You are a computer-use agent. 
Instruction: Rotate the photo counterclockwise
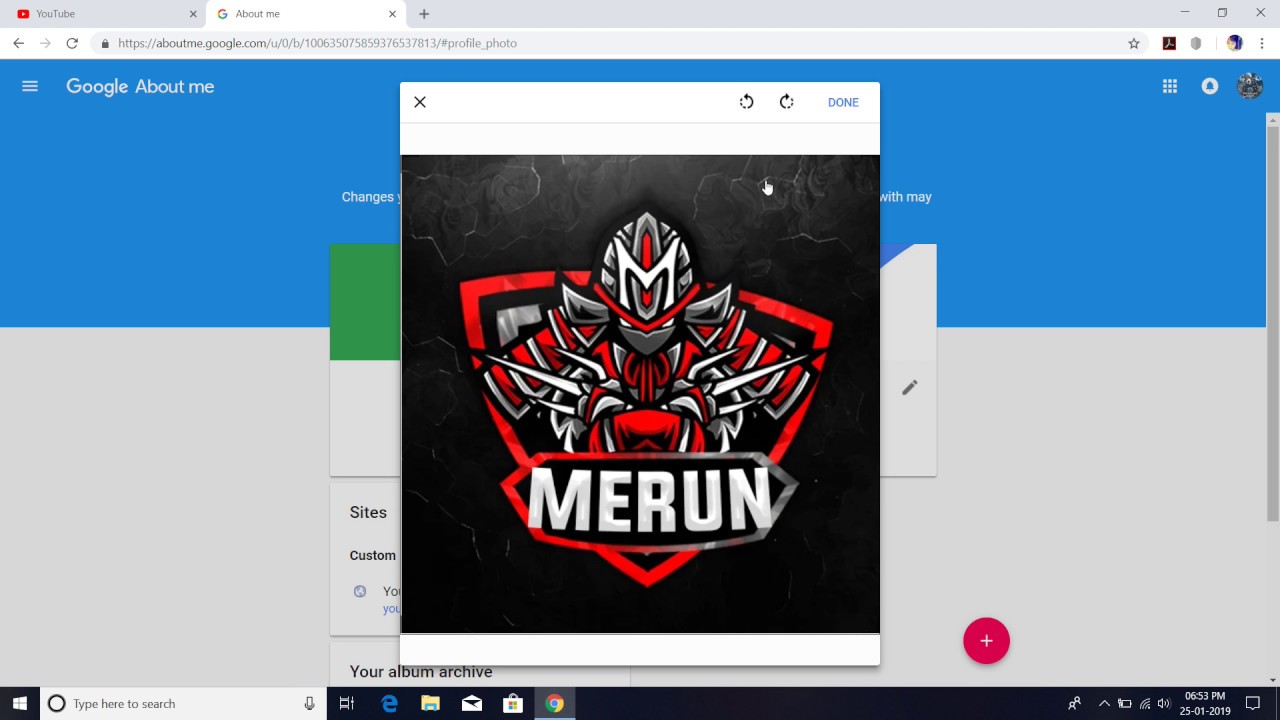[x=746, y=102]
